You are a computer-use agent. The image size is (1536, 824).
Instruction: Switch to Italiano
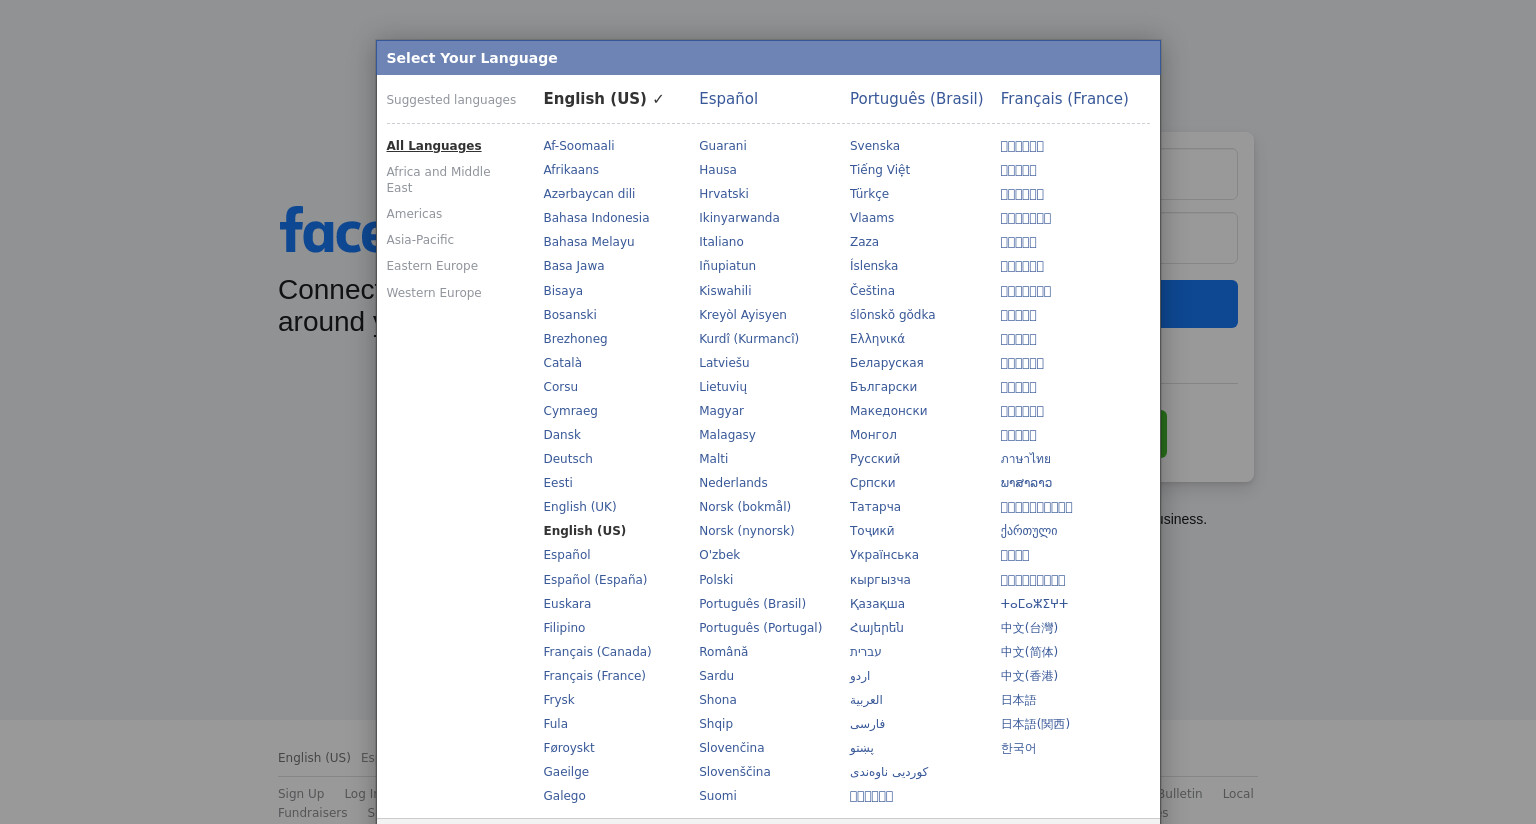pos(721,242)
